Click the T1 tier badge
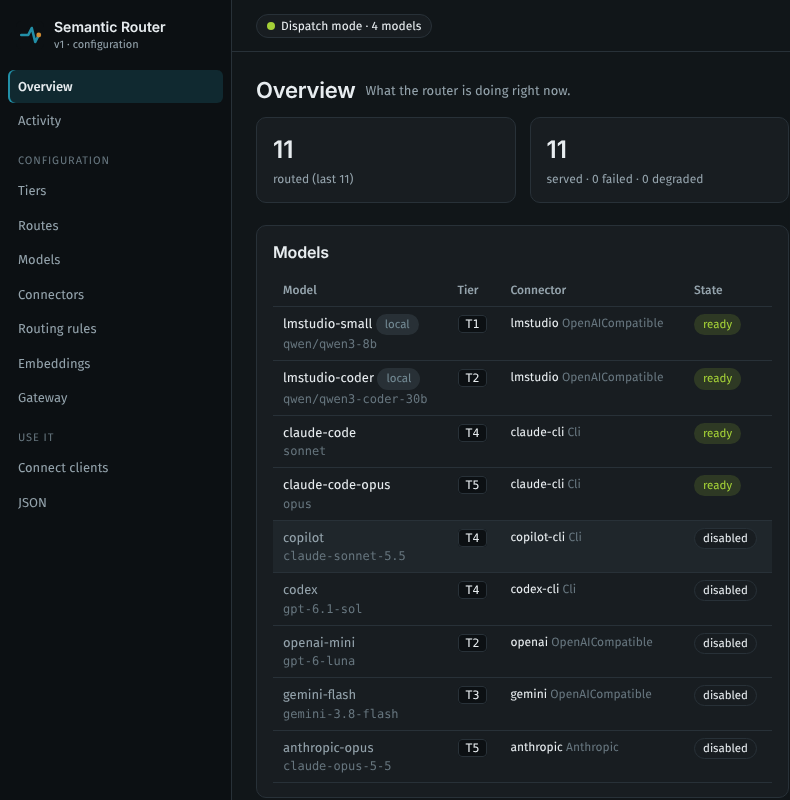Image resolution: width=790 pixels, height=800 pixels. (x=472, y=324)
